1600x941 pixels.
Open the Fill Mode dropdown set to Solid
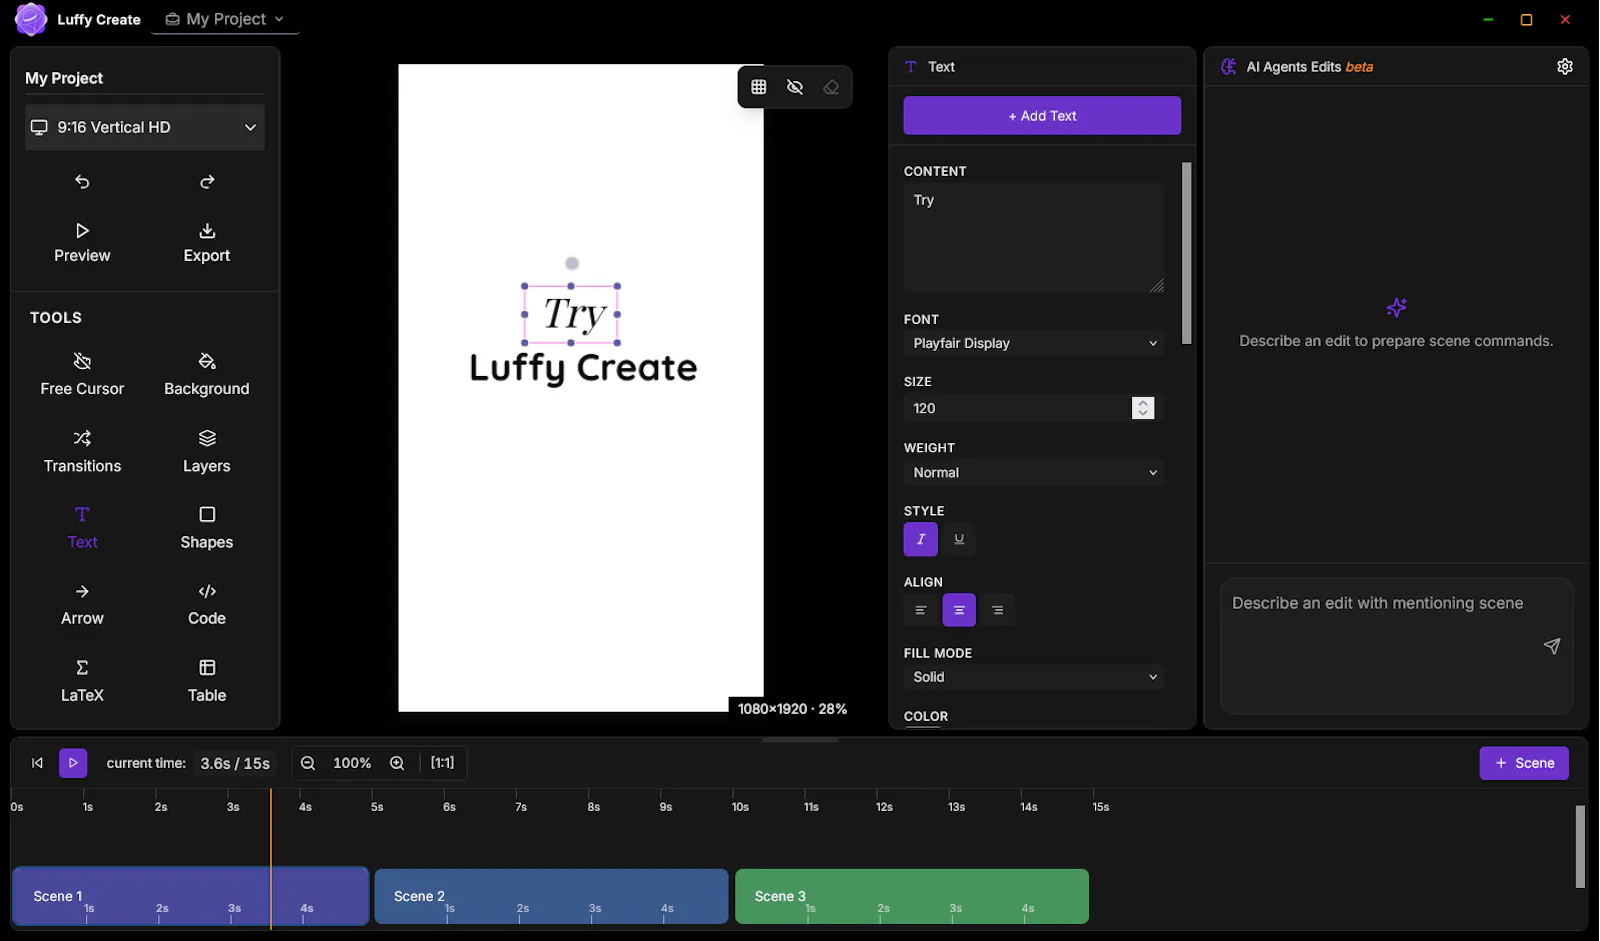(x=1035, y=677)
